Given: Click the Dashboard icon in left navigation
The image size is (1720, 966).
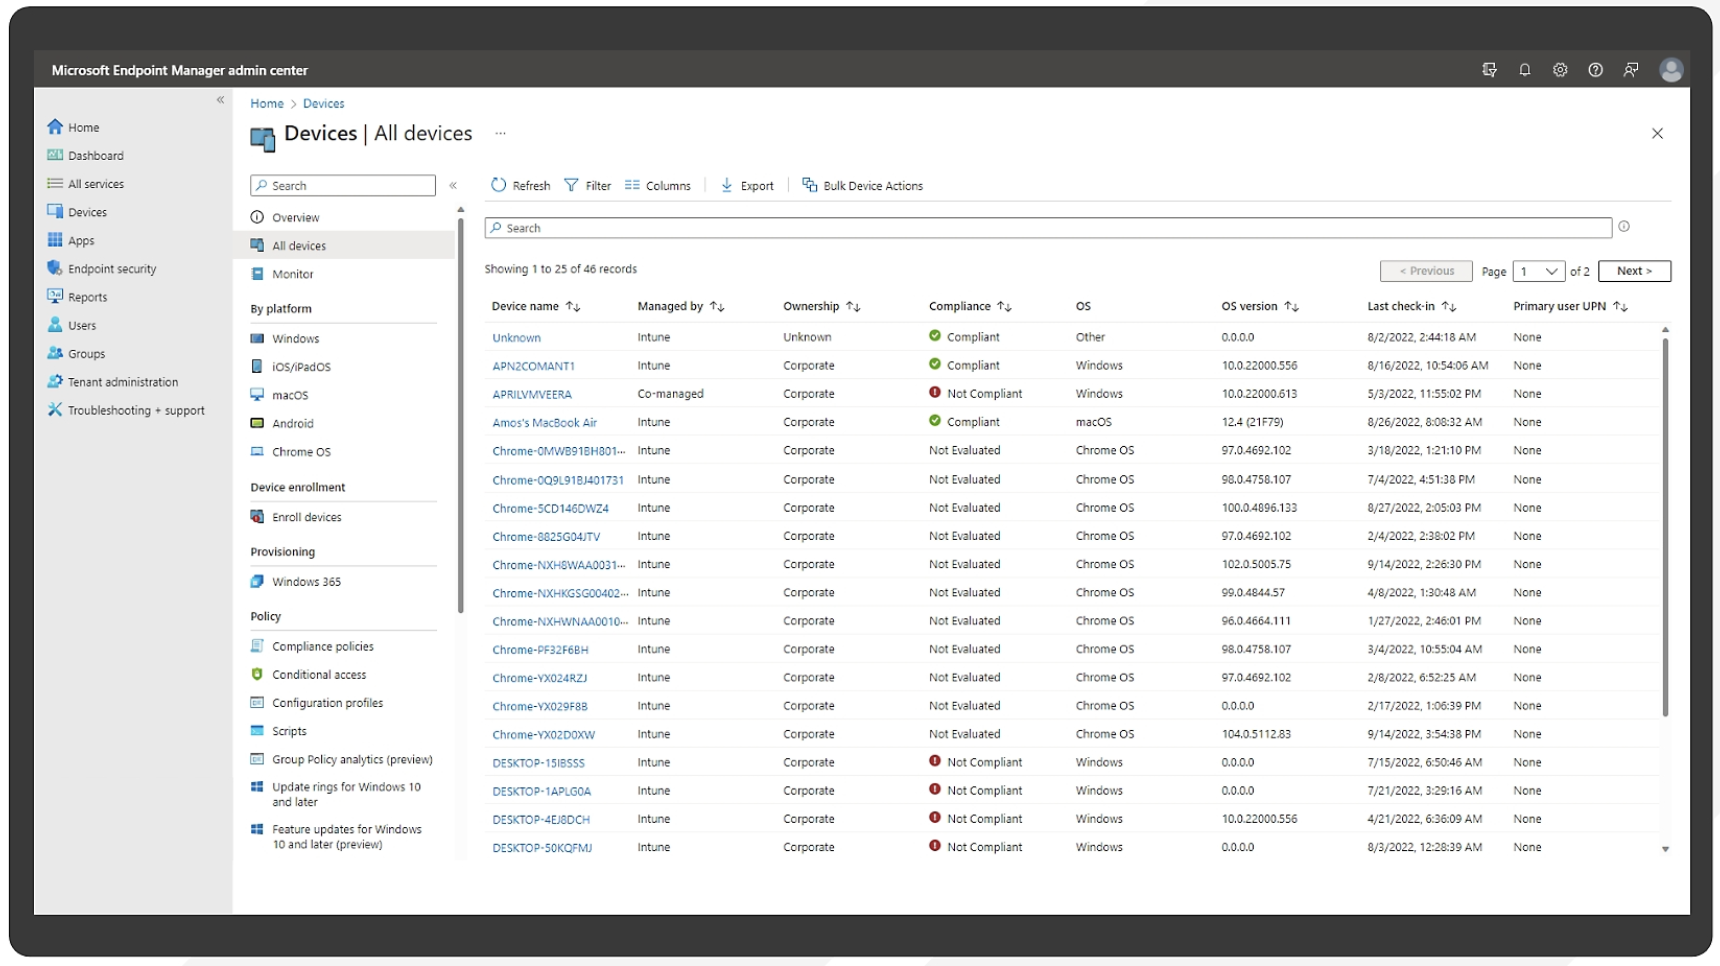Looking at the screenshot, I should pyautogui.click(x=55, y=155).
